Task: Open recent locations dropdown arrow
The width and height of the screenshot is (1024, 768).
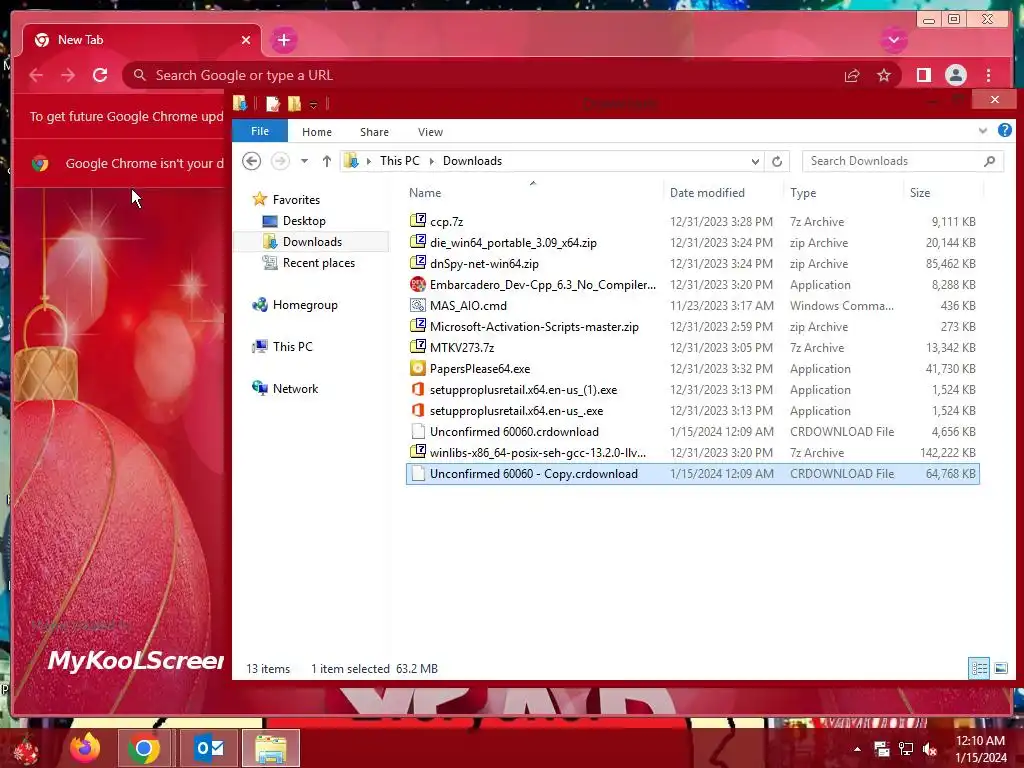Action: [x=304, y=161]
